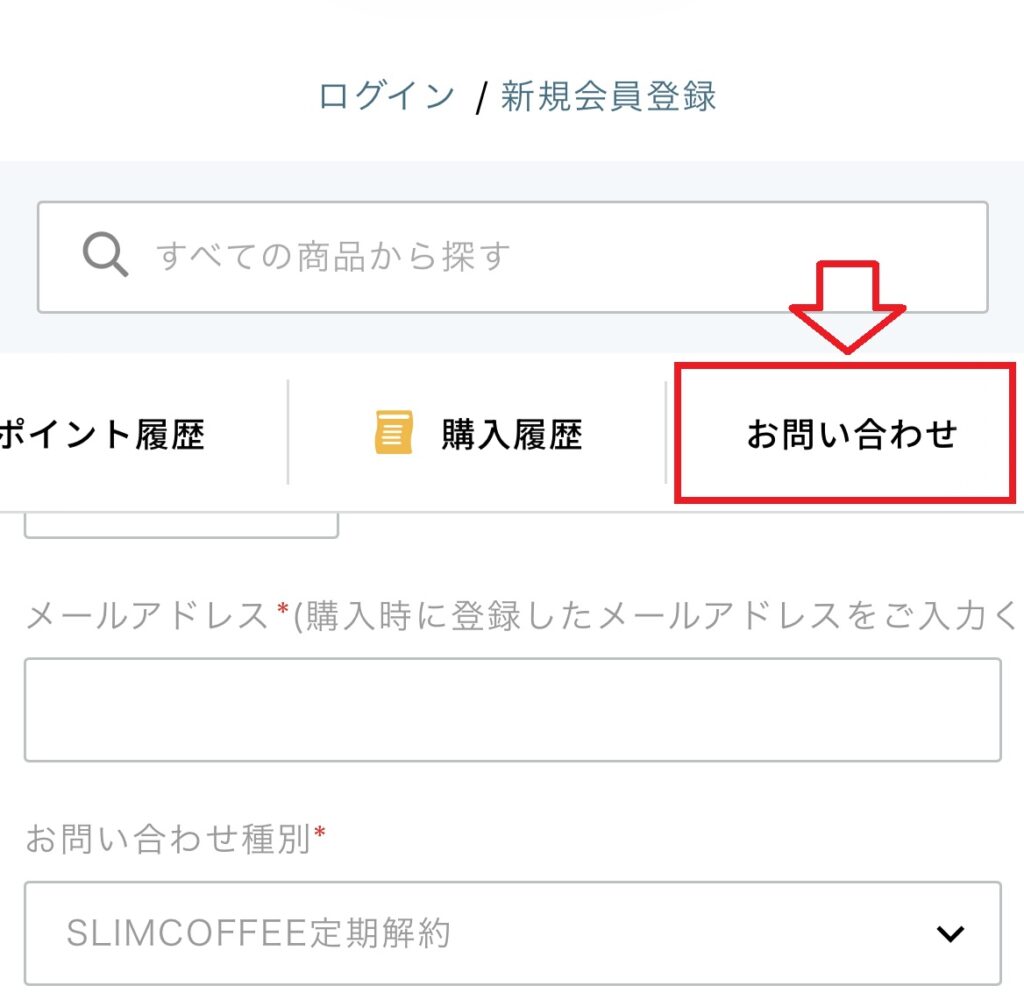The height and width of the screenshot is (1007, 1024).
Task: Tap the search icon inside the search bar
Action: click(104, 256)
